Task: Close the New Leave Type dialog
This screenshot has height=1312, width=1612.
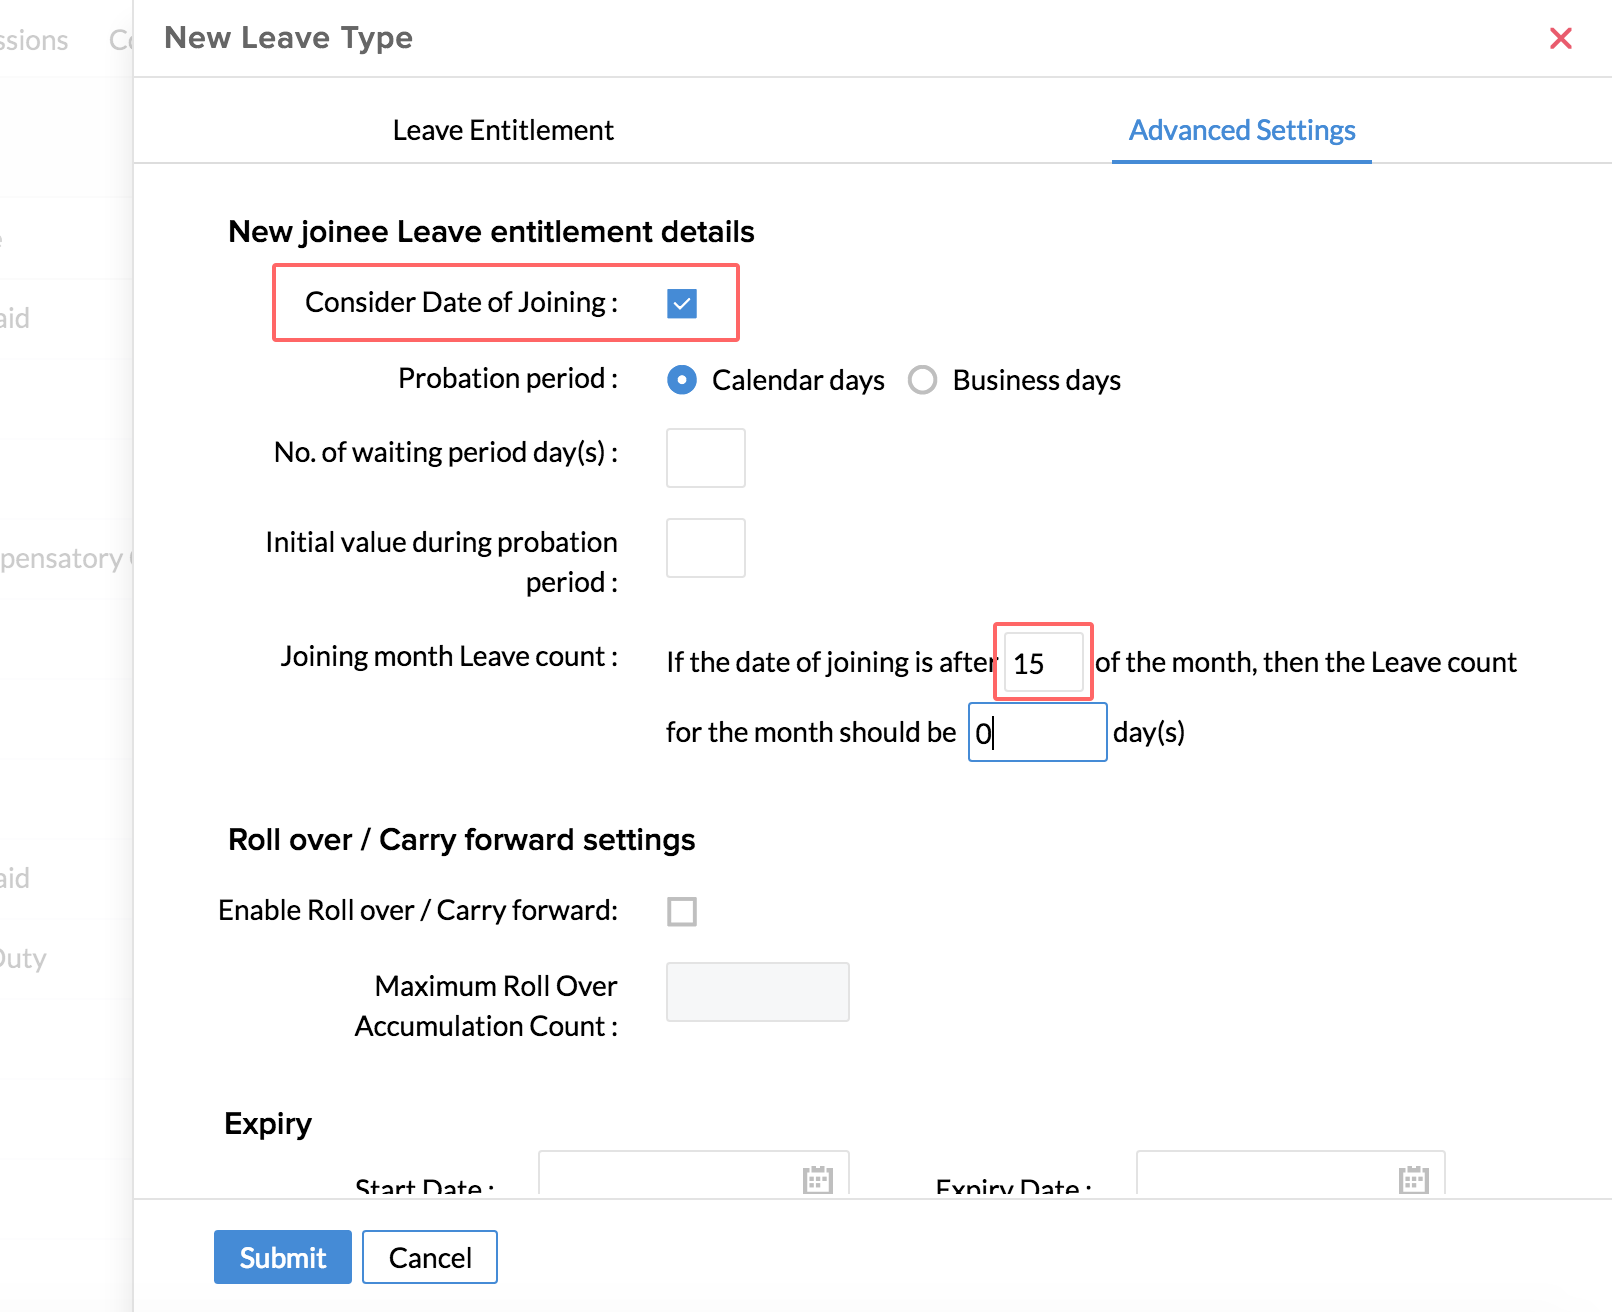Action: (x=1560, y=38)
